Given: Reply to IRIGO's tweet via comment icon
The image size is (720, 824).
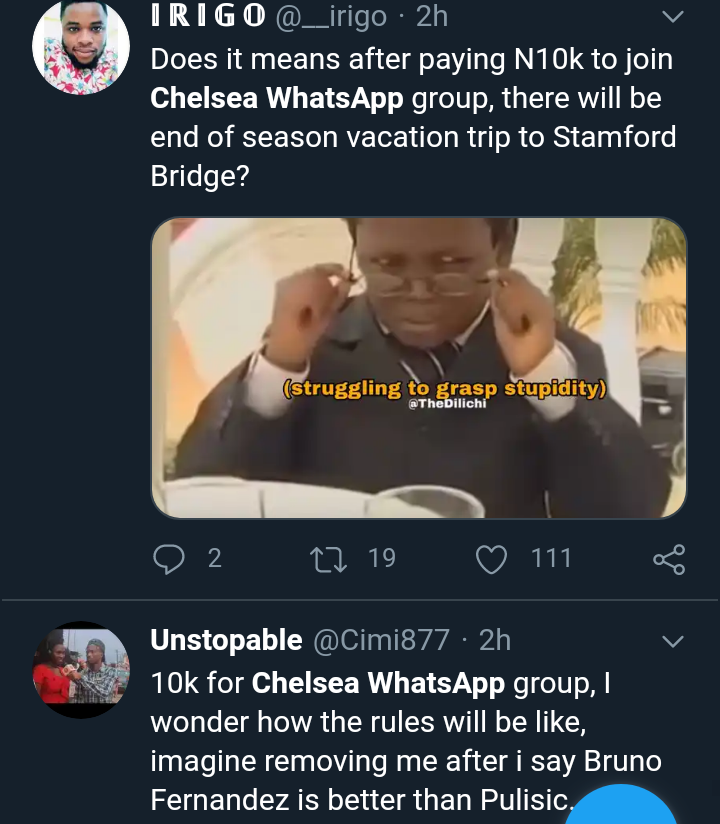Looking at the screenshot, I should click(x=168, y=558).
